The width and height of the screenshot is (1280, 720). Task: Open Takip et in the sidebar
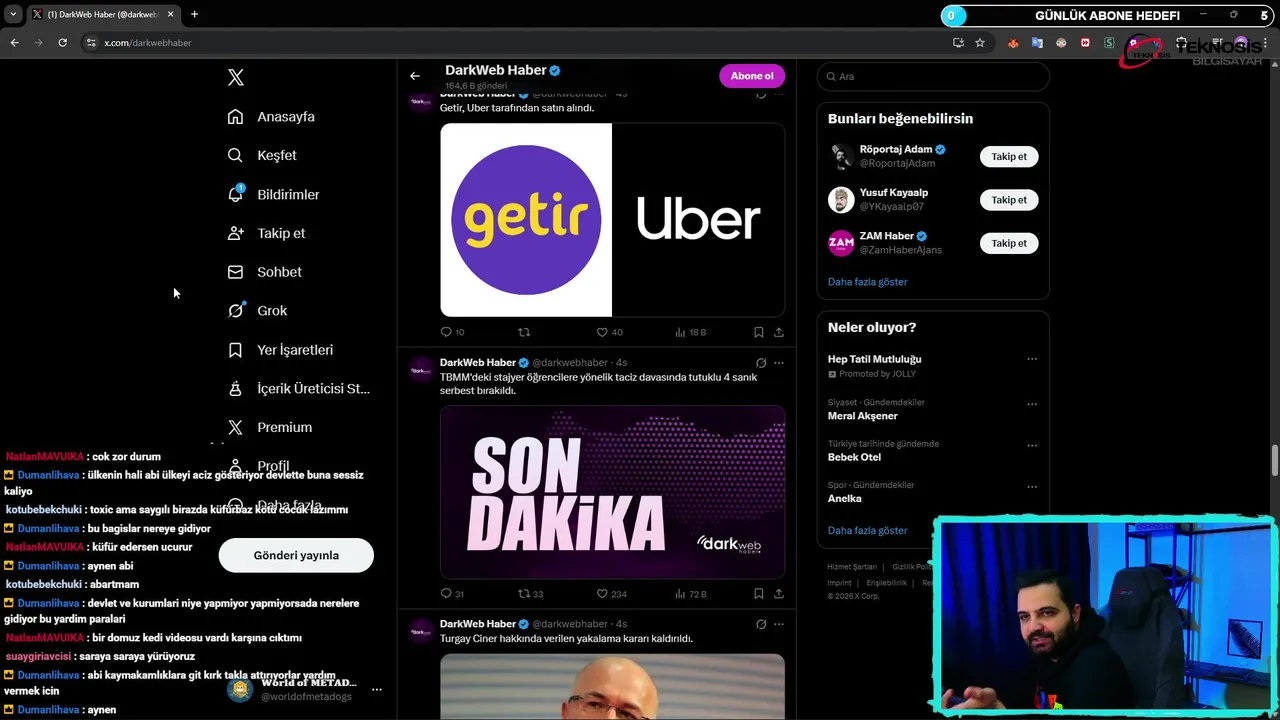point(266,233)
